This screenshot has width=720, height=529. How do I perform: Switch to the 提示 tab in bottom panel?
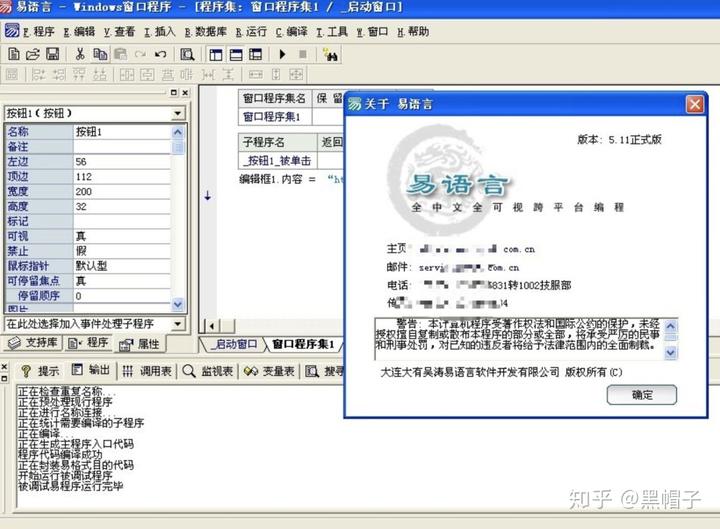pos(40,371)
